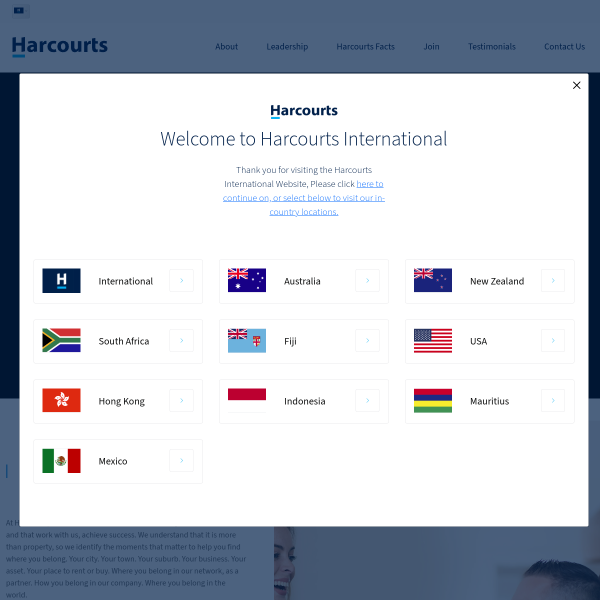Open Hong Kong via its arrow chevron

181,400
